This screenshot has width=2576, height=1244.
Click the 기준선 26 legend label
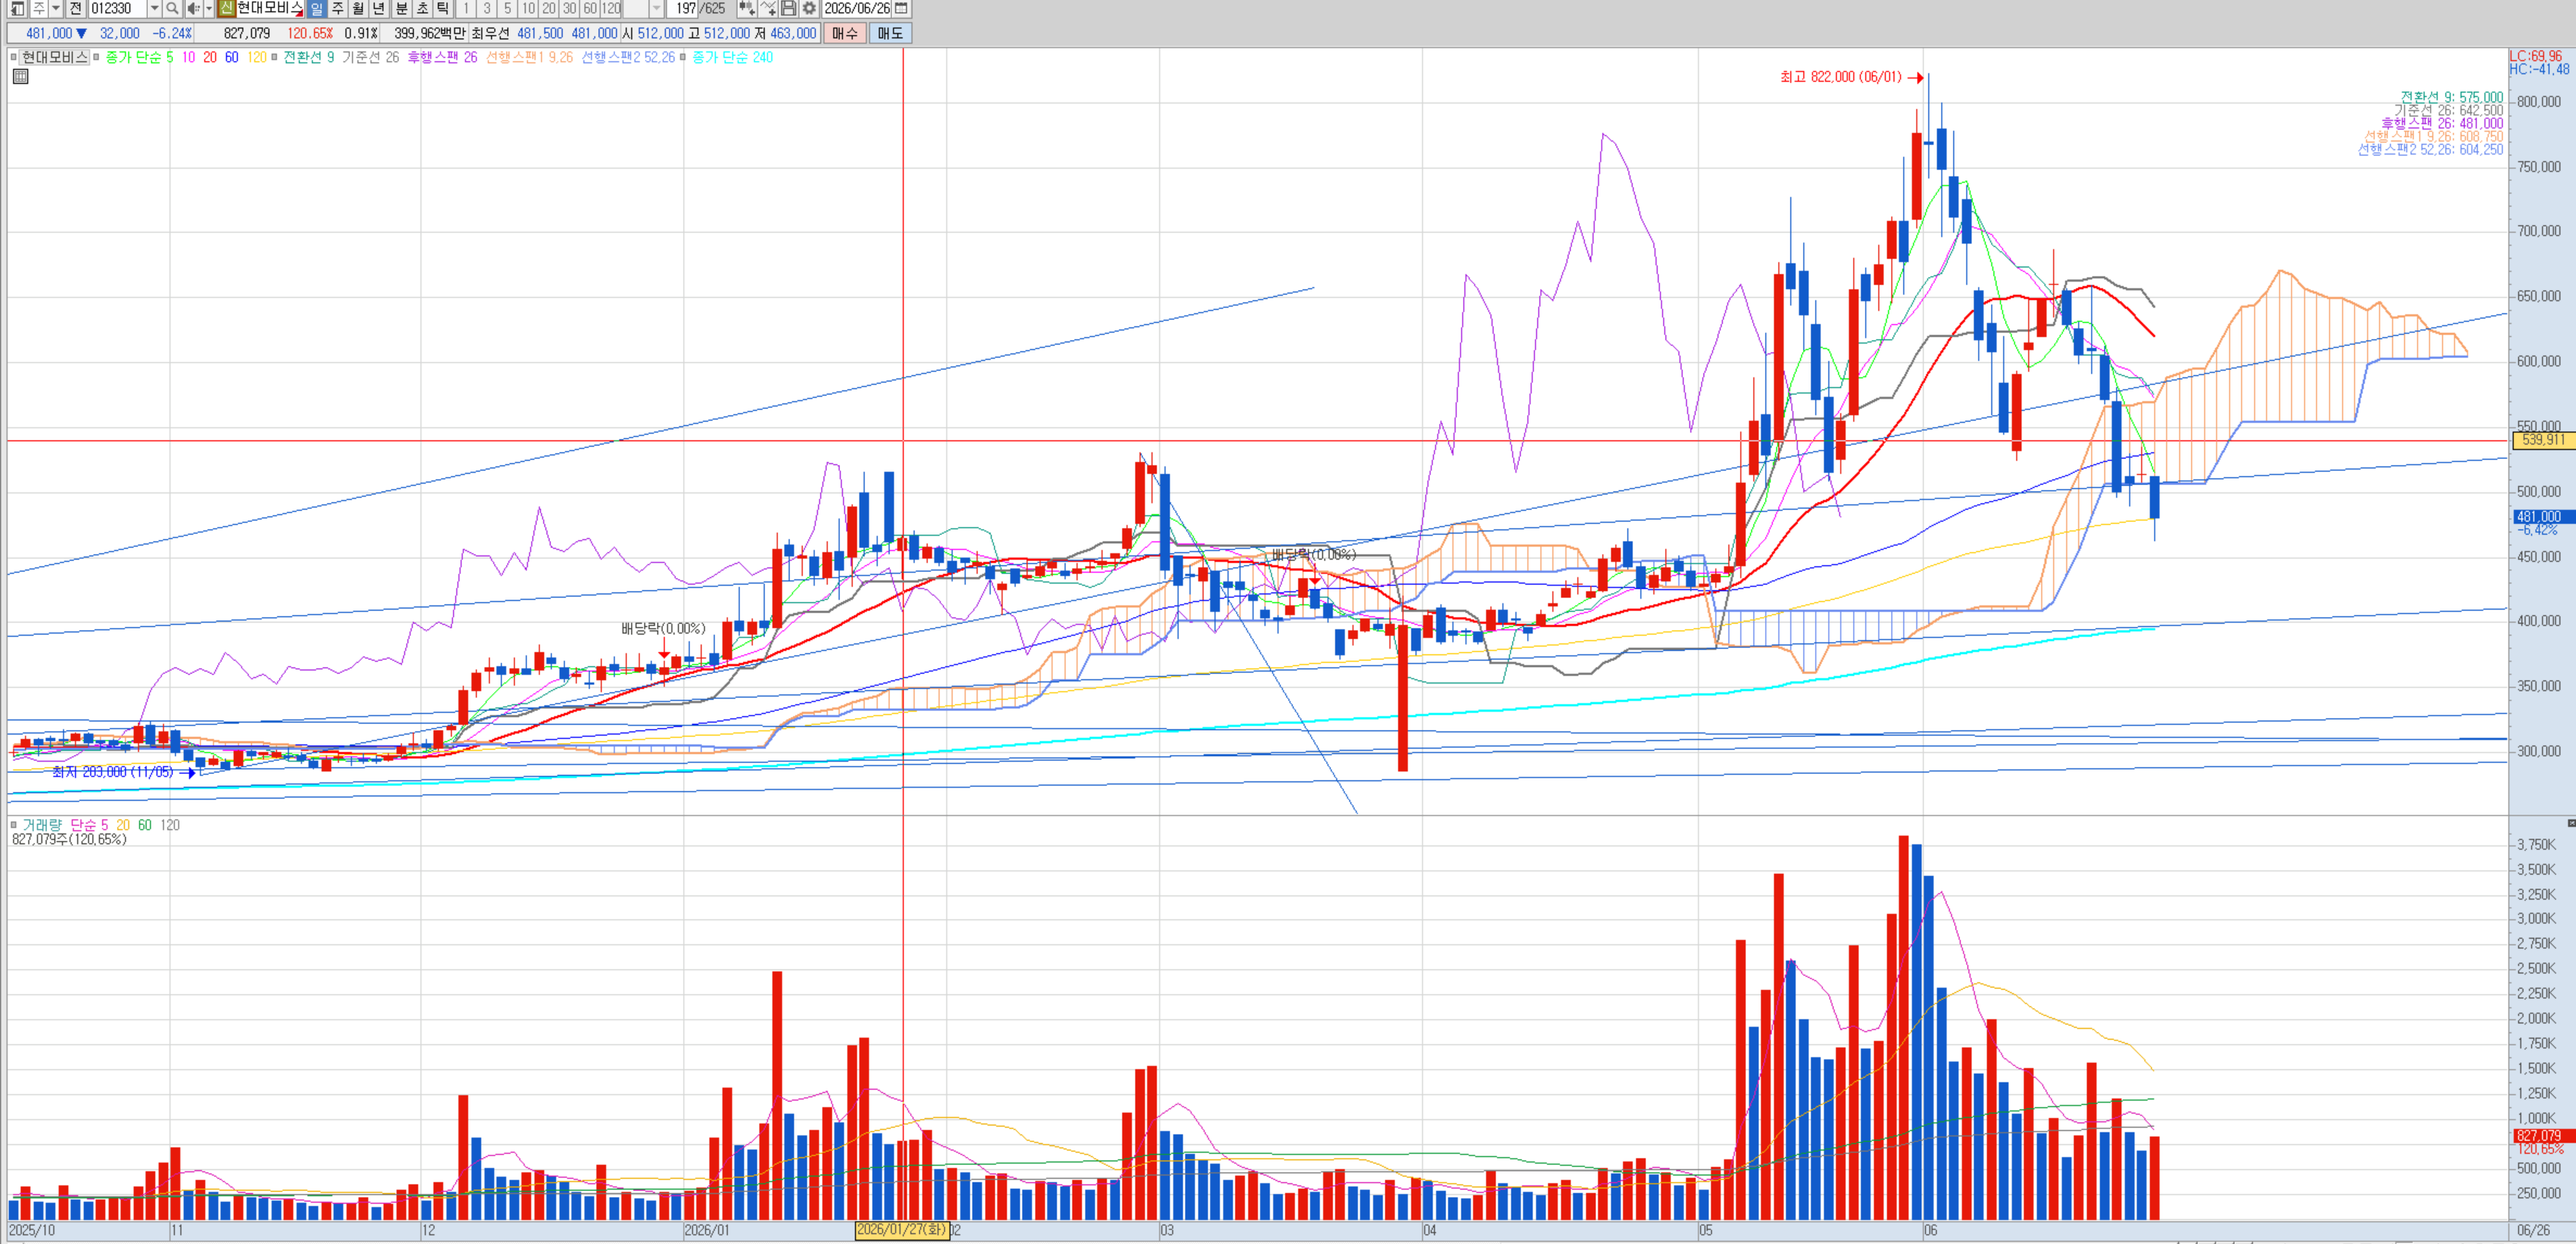370,57
